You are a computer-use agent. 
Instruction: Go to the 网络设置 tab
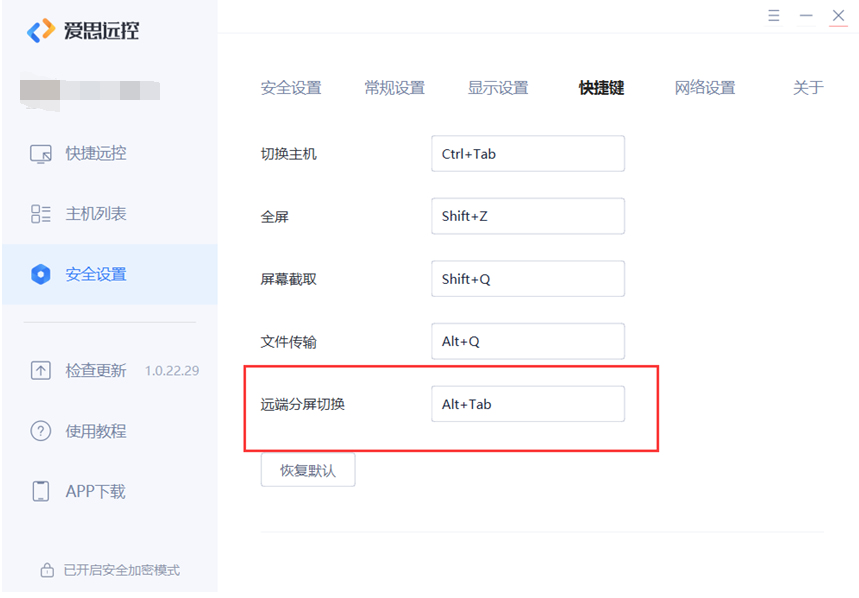point(705,88)
